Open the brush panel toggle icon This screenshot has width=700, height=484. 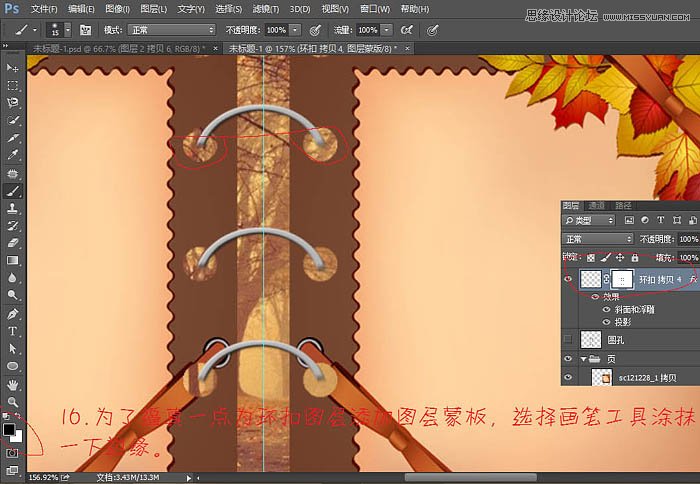click(86, 30)
